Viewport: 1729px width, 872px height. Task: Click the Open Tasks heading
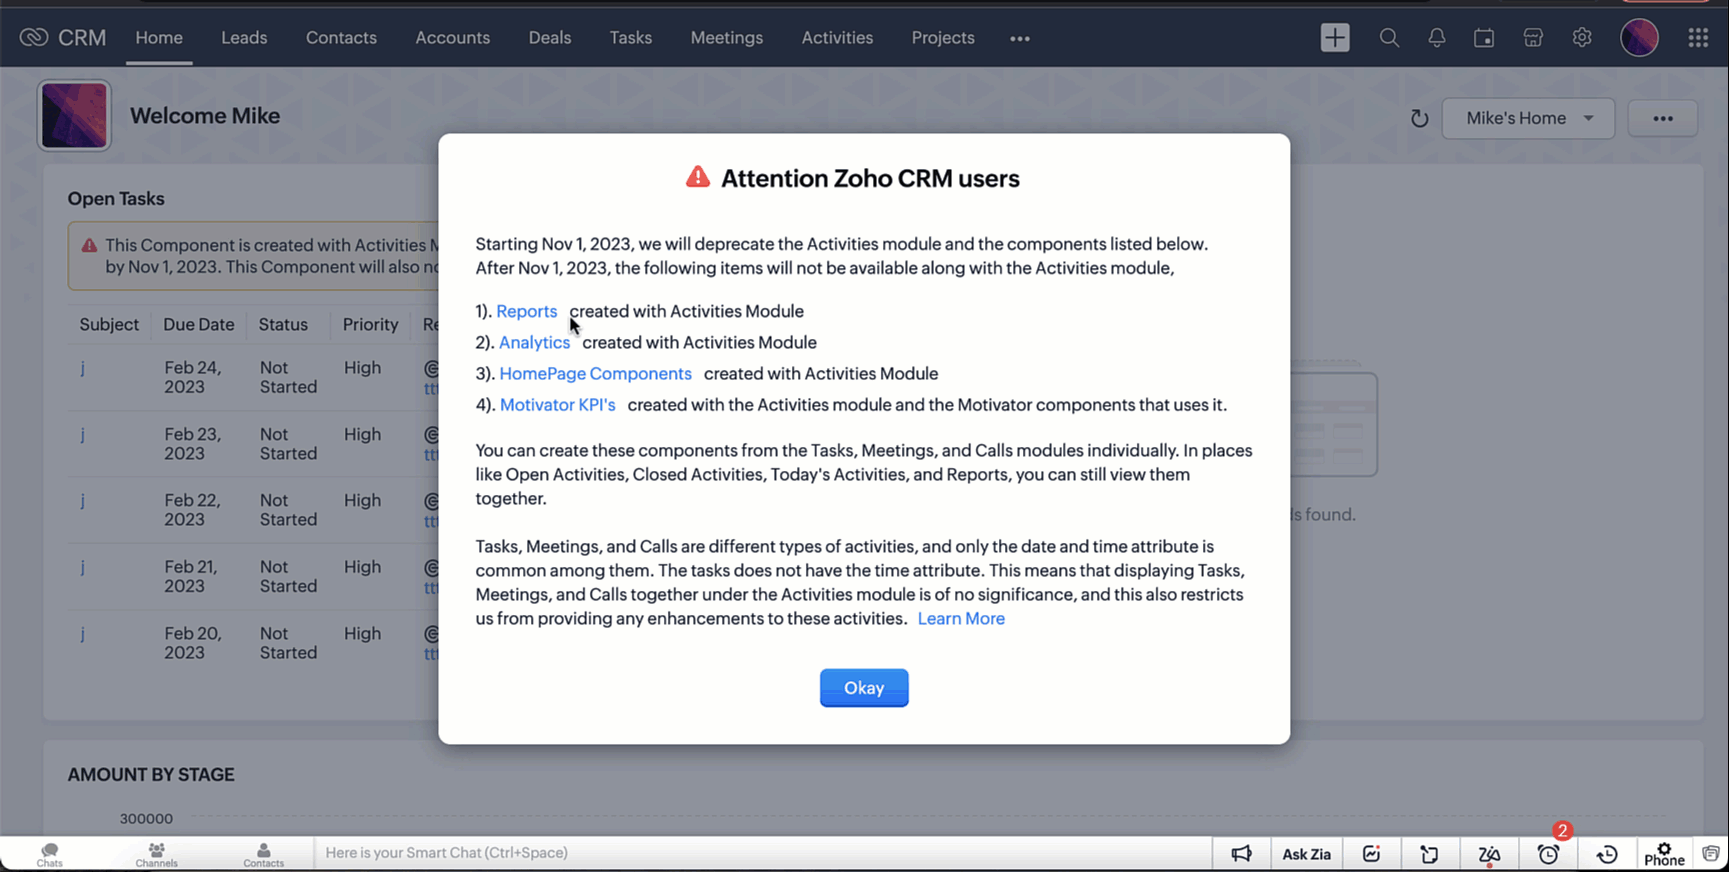[116, 199]
